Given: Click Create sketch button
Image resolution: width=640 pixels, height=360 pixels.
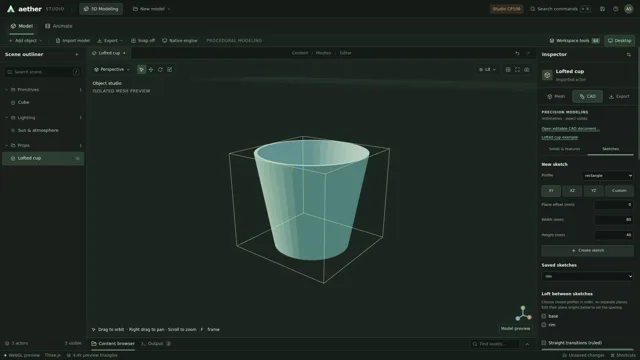Looking at the screenshot, I should [587, 251].
